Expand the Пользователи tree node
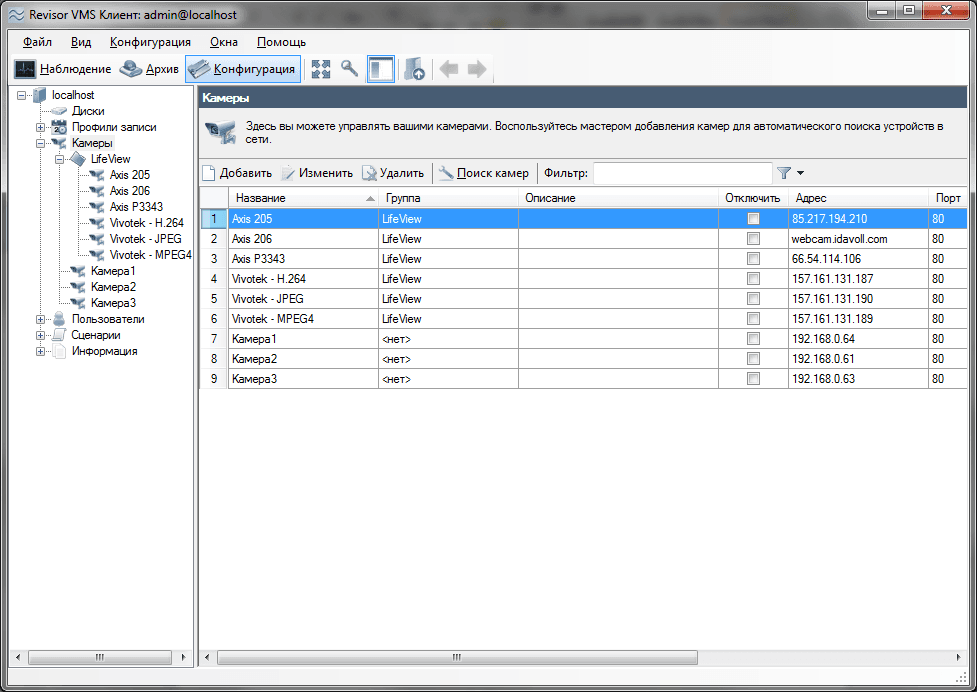Image resolution: width=977 pixels, height=692 pixels. point(40,319)
